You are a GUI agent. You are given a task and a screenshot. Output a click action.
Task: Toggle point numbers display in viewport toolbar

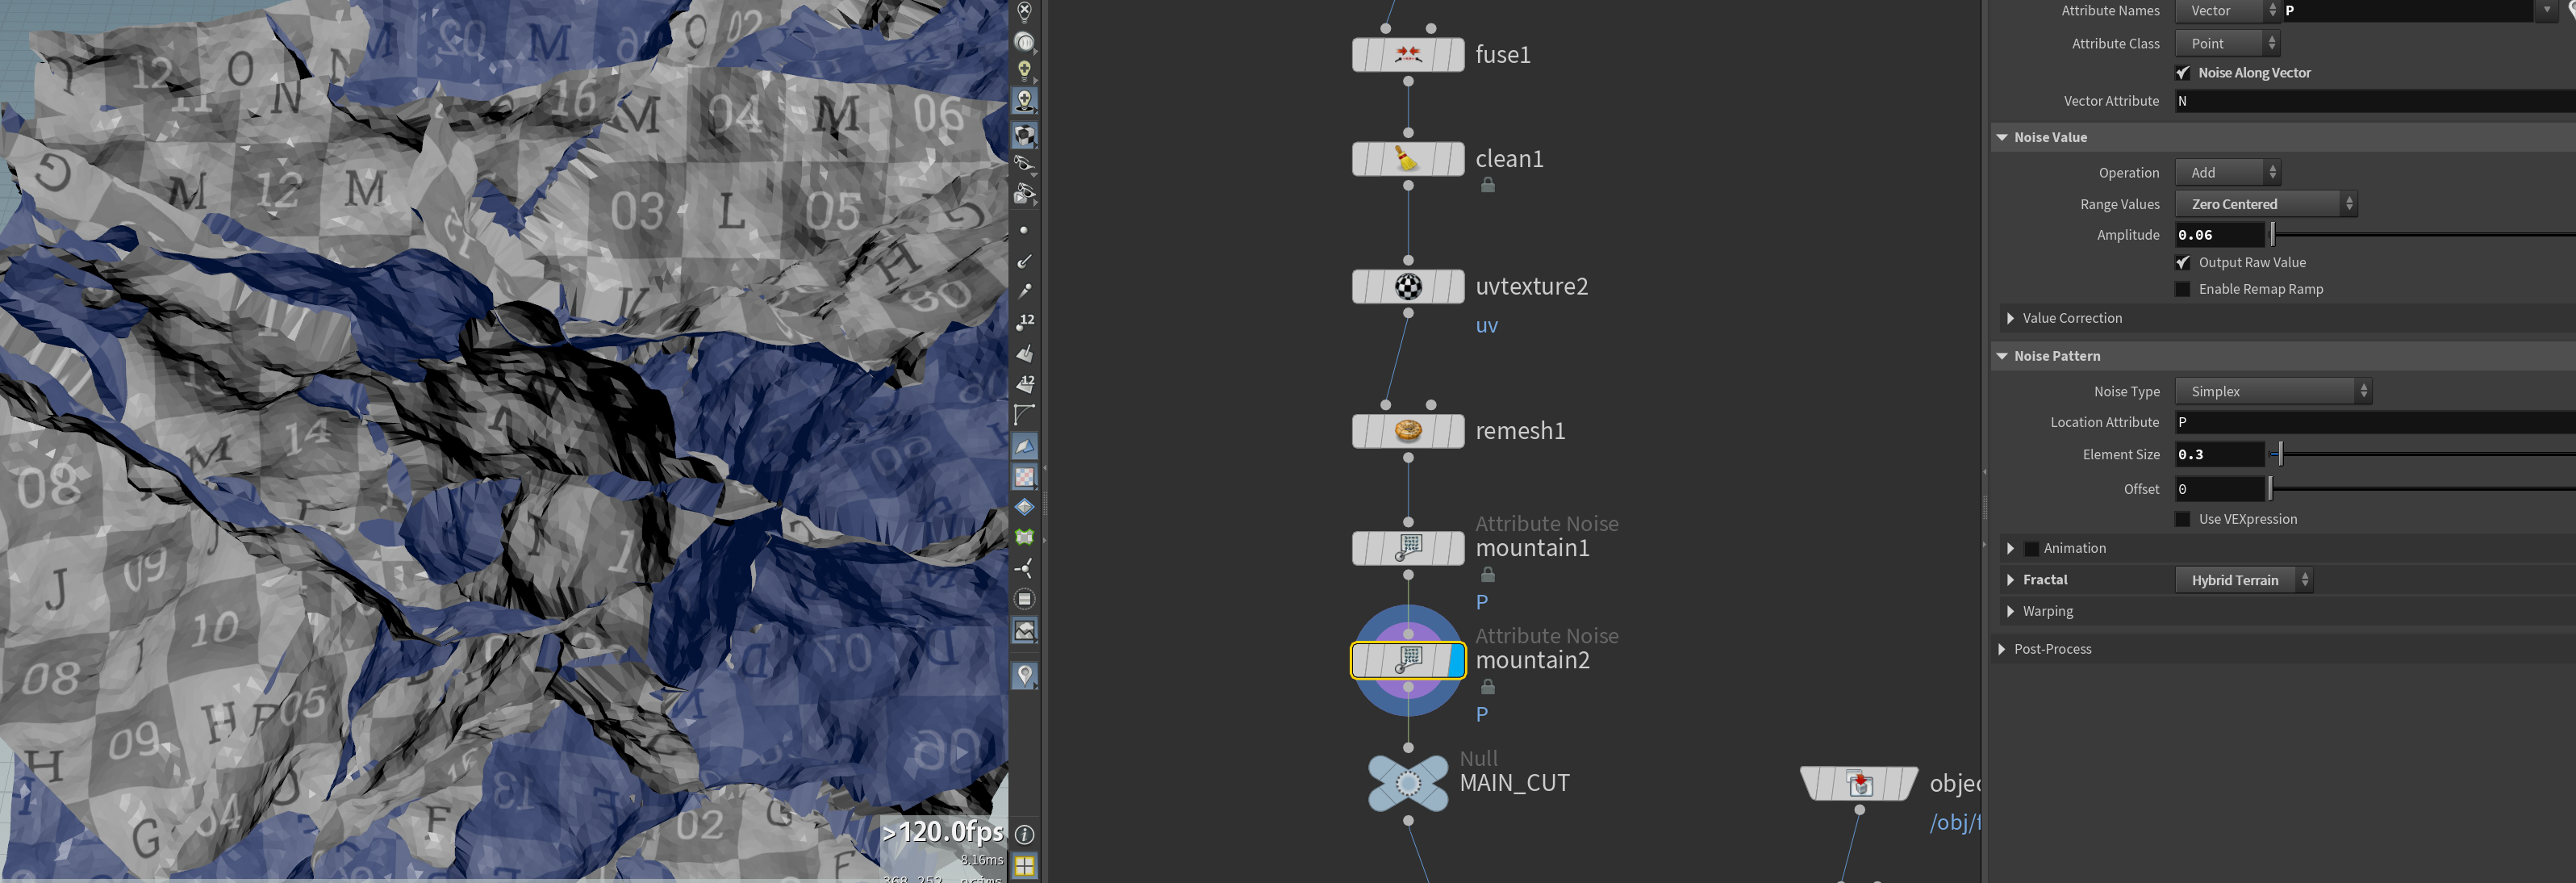point(1025,322)
